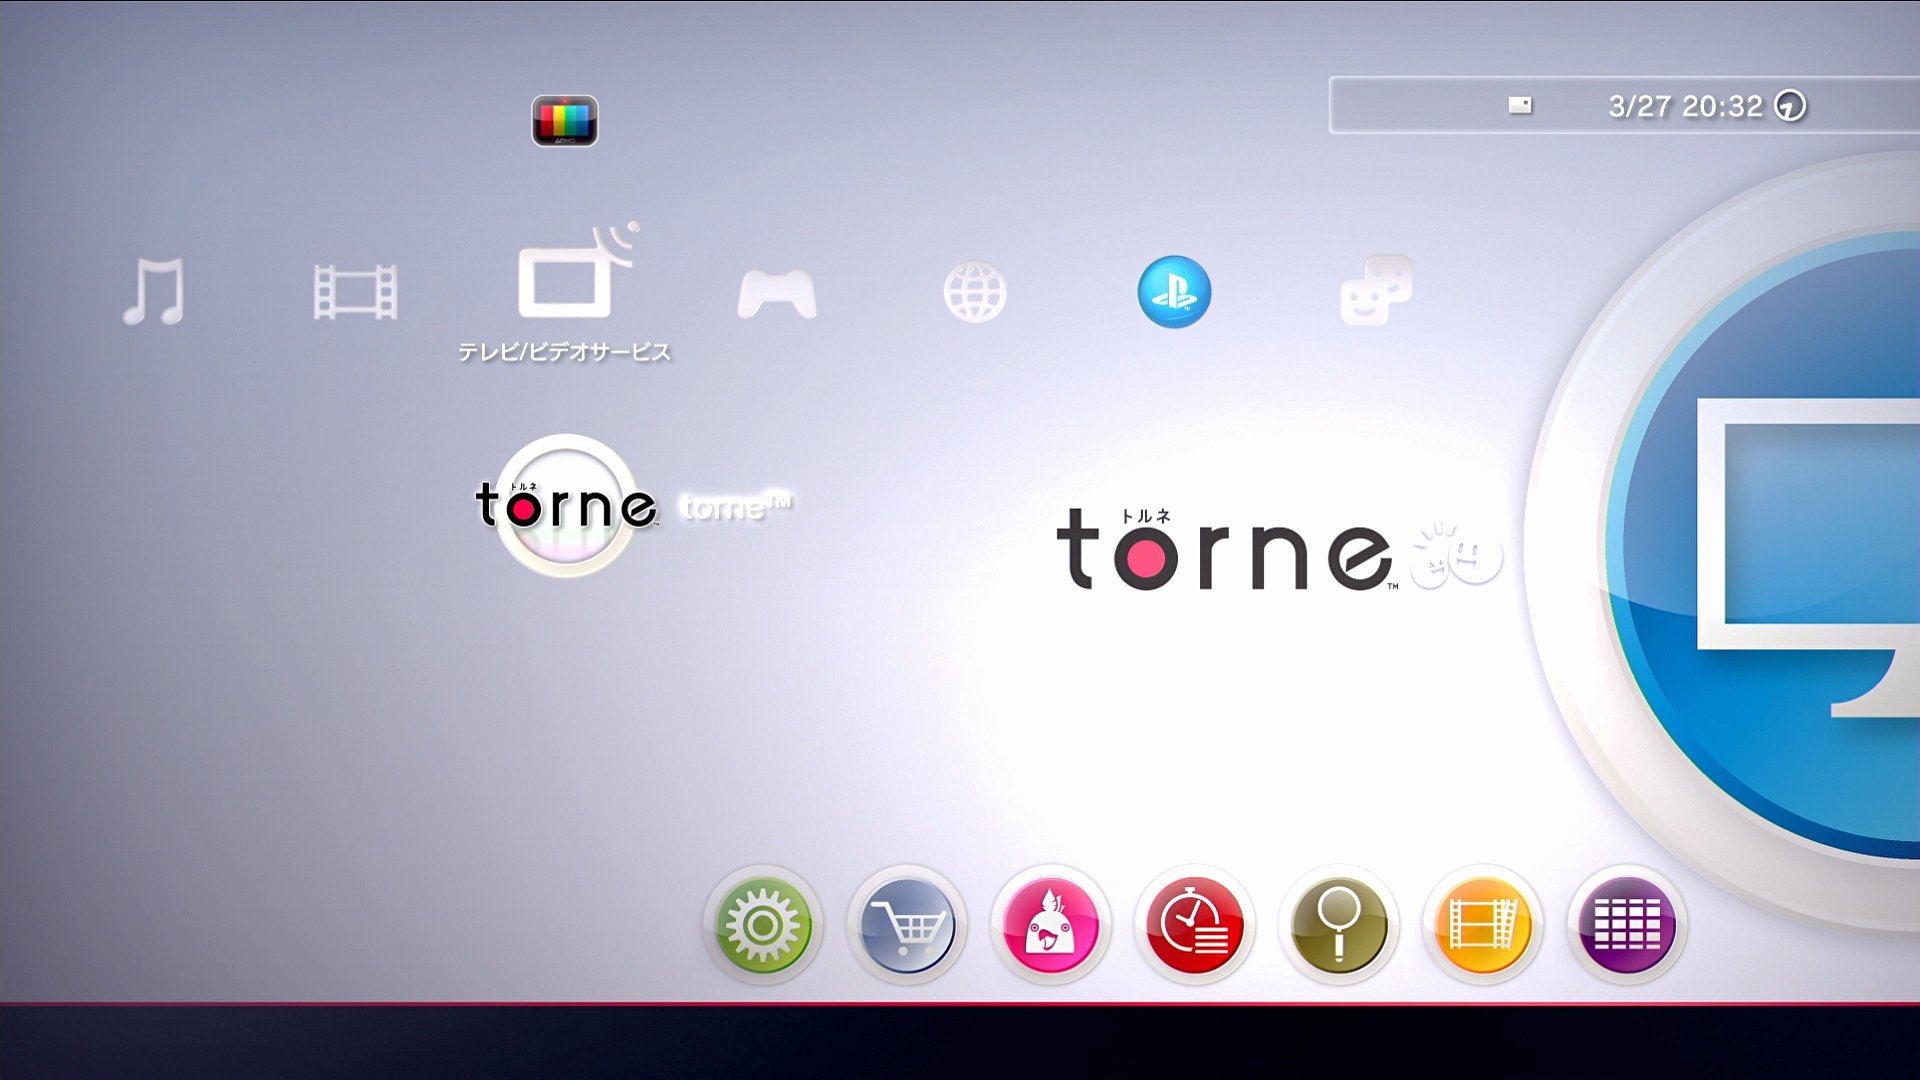The width and height of the screenshot is (1920, 1080).
Task: Select the Video filmstrip category icon
Action: [x=355, y=292]
